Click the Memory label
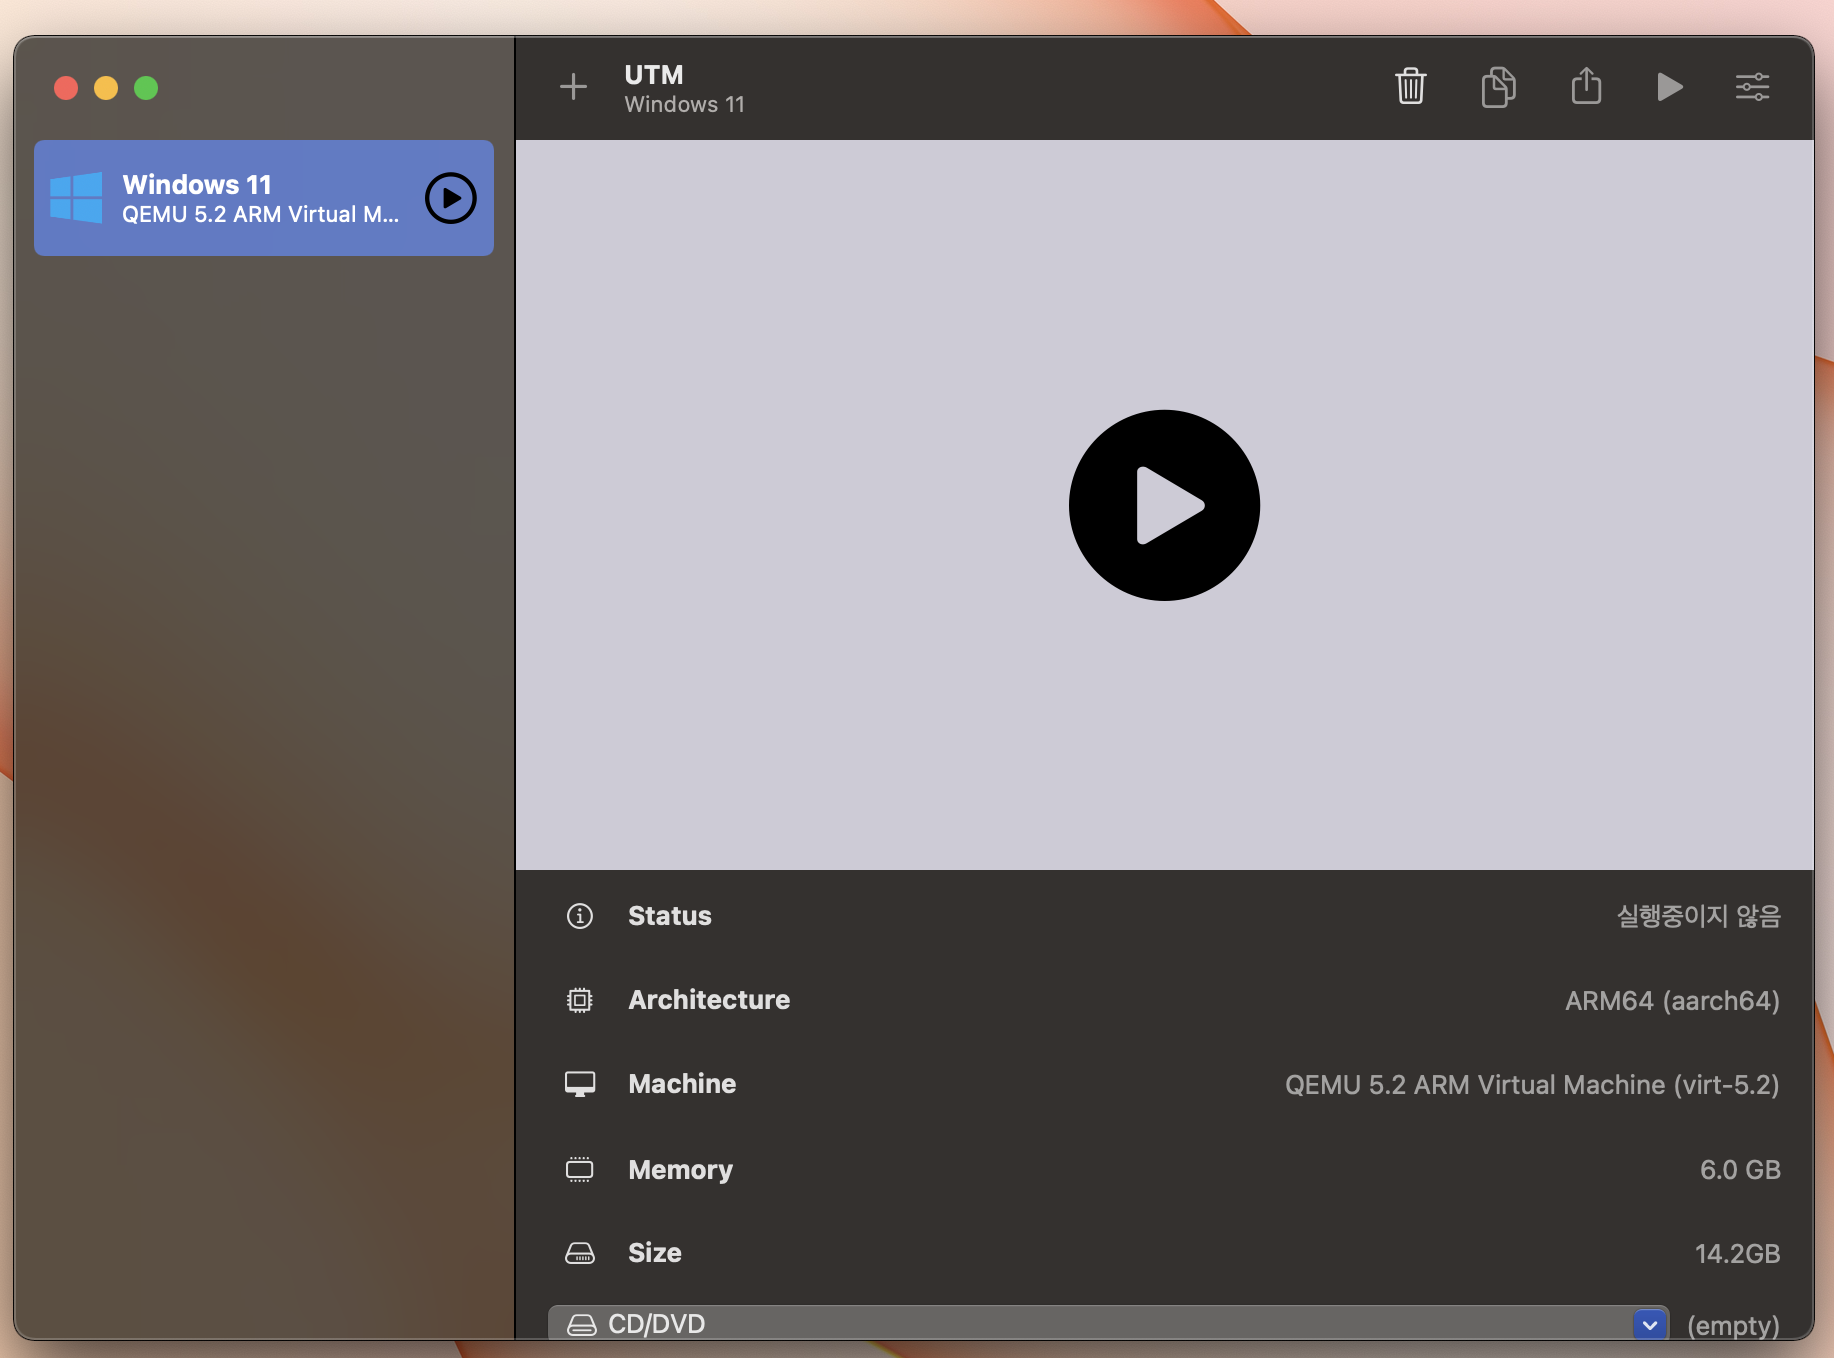 (680, 1170)
